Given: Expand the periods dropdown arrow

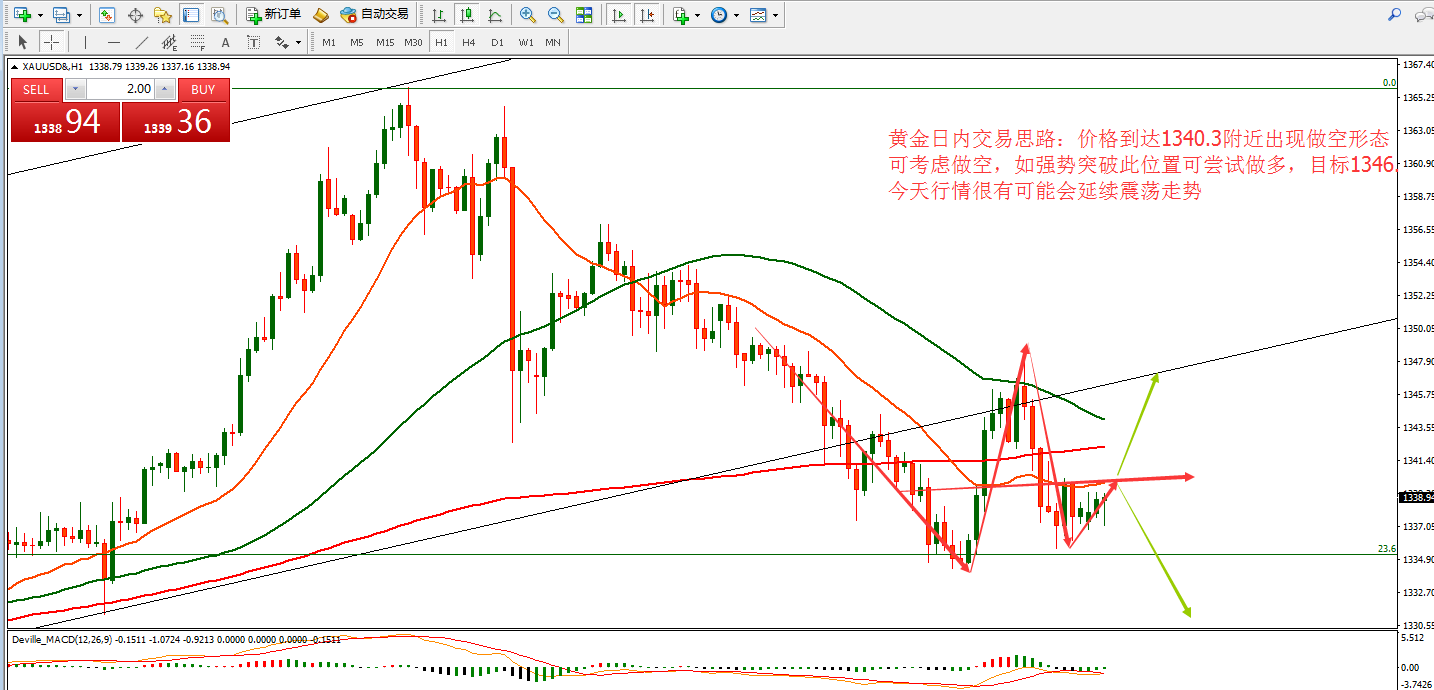Looking at the screenshot, I should click(x=737, y=15).
